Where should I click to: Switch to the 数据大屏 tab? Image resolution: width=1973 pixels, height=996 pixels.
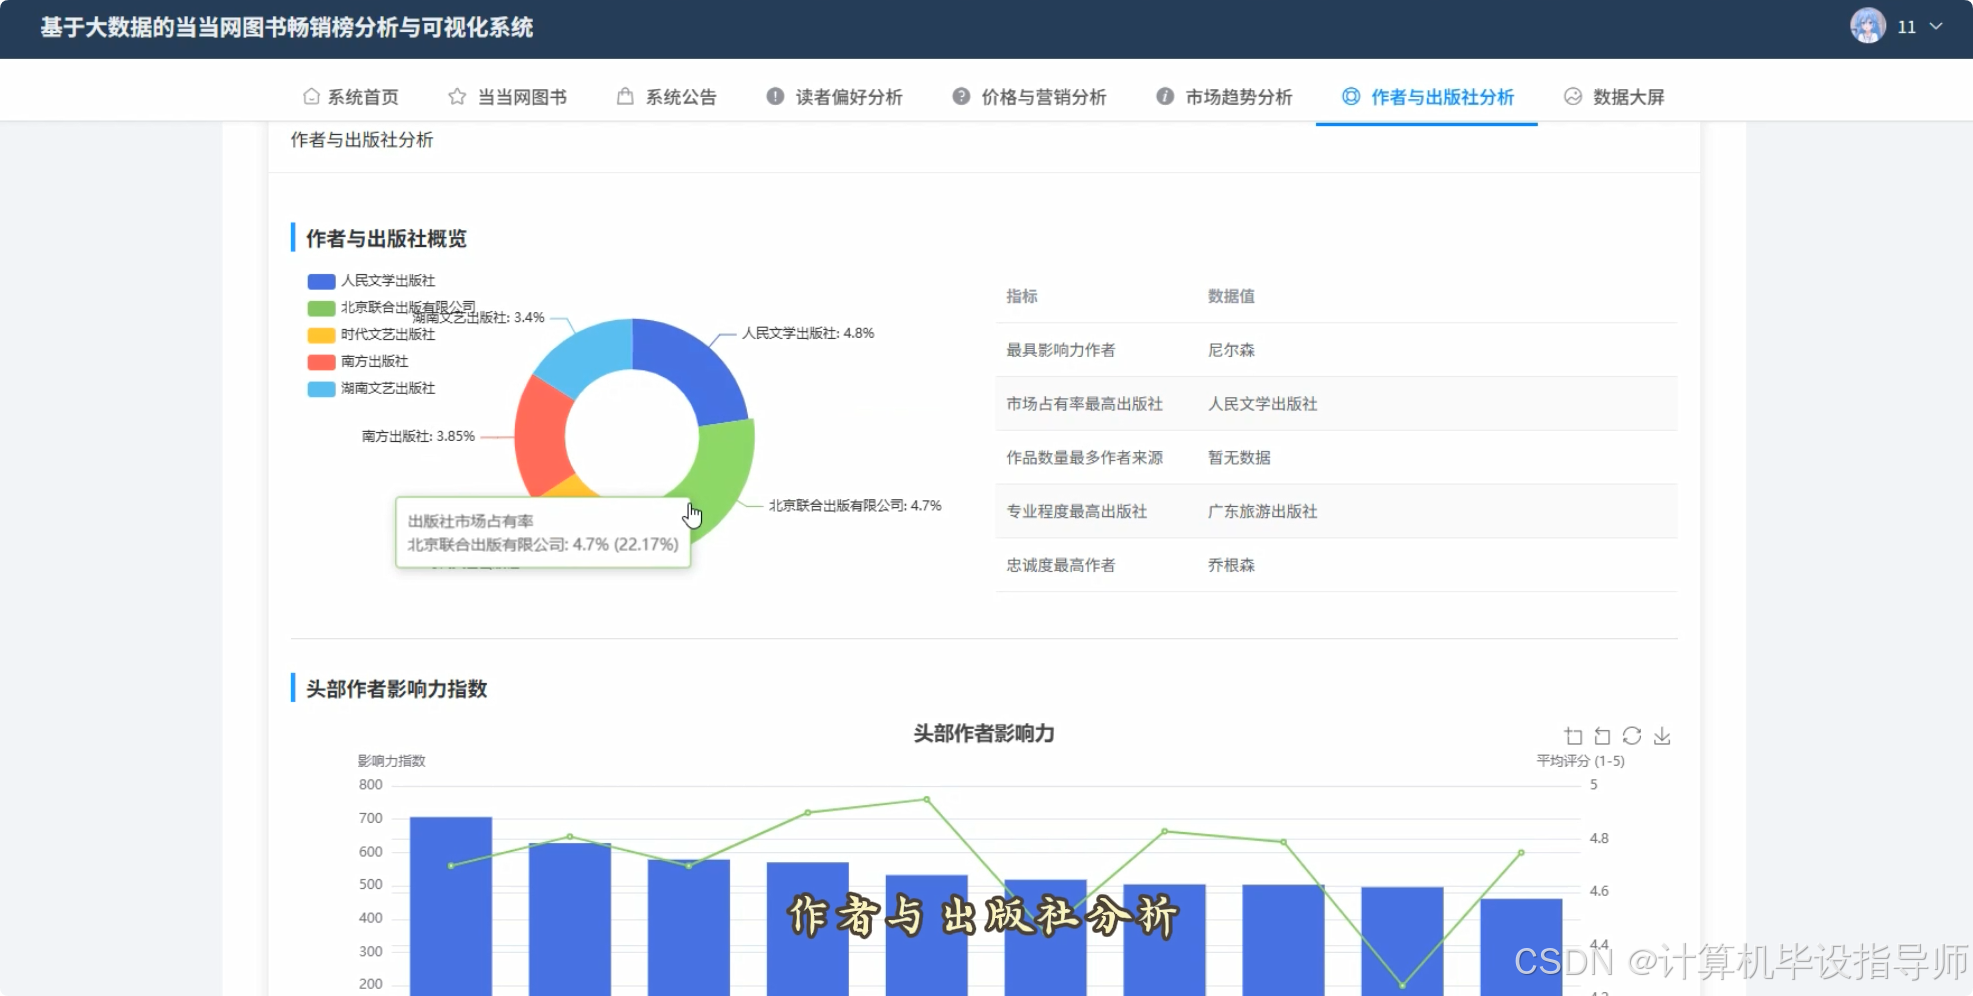[x=1626, y=97]
